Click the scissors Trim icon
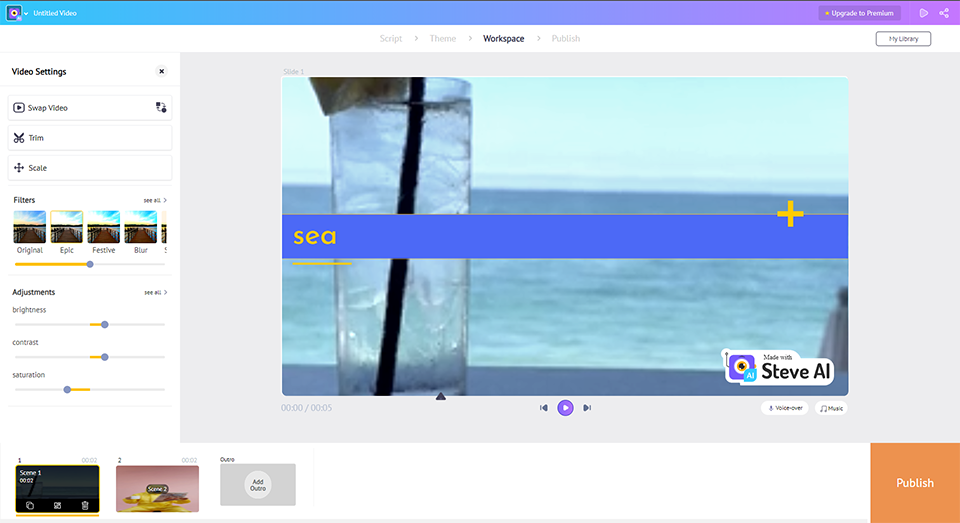 tap(19, 138)
